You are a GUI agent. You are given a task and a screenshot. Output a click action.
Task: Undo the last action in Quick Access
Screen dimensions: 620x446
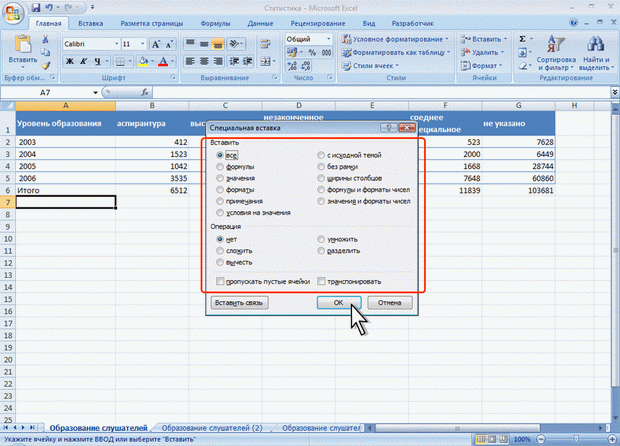(x=49, y=7)
